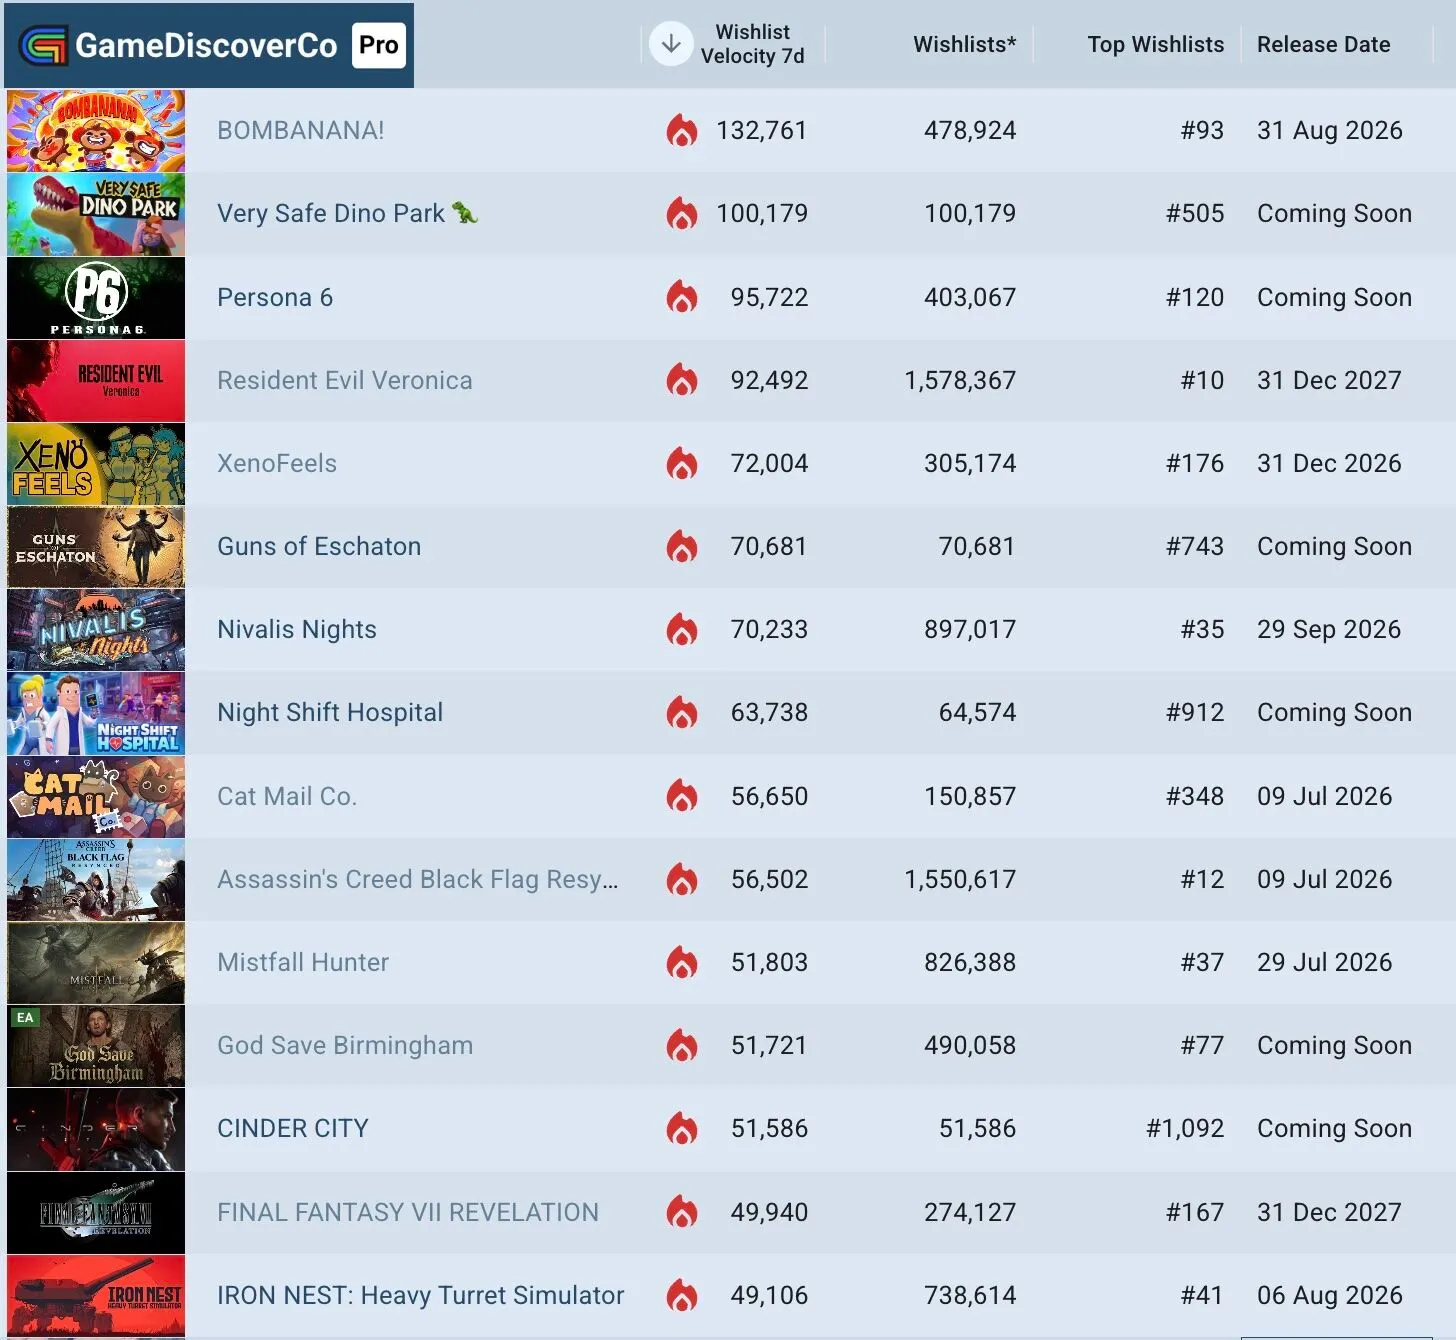Screen dimensions: 1456x1340
Task: Click the Mistfall Hunter thumbnail
Action: (96, 963)
